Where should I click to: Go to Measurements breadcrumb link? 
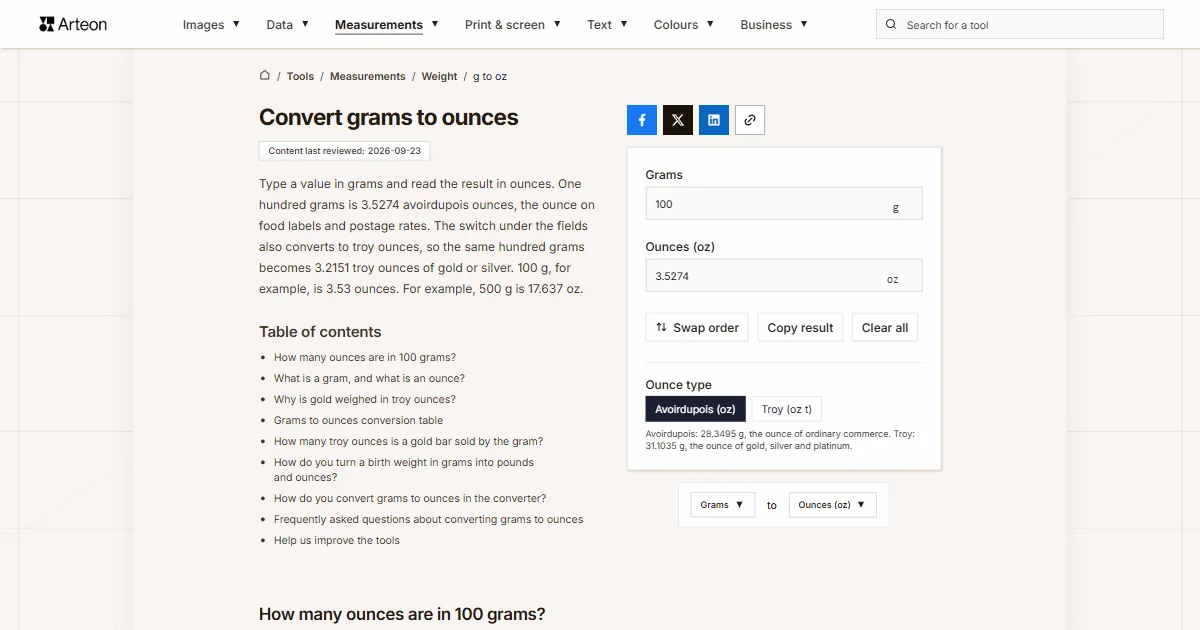click(368, 76)
